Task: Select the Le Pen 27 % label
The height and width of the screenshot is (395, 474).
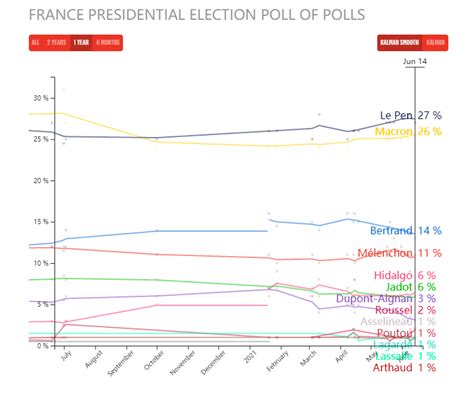Action: (411, 116)
